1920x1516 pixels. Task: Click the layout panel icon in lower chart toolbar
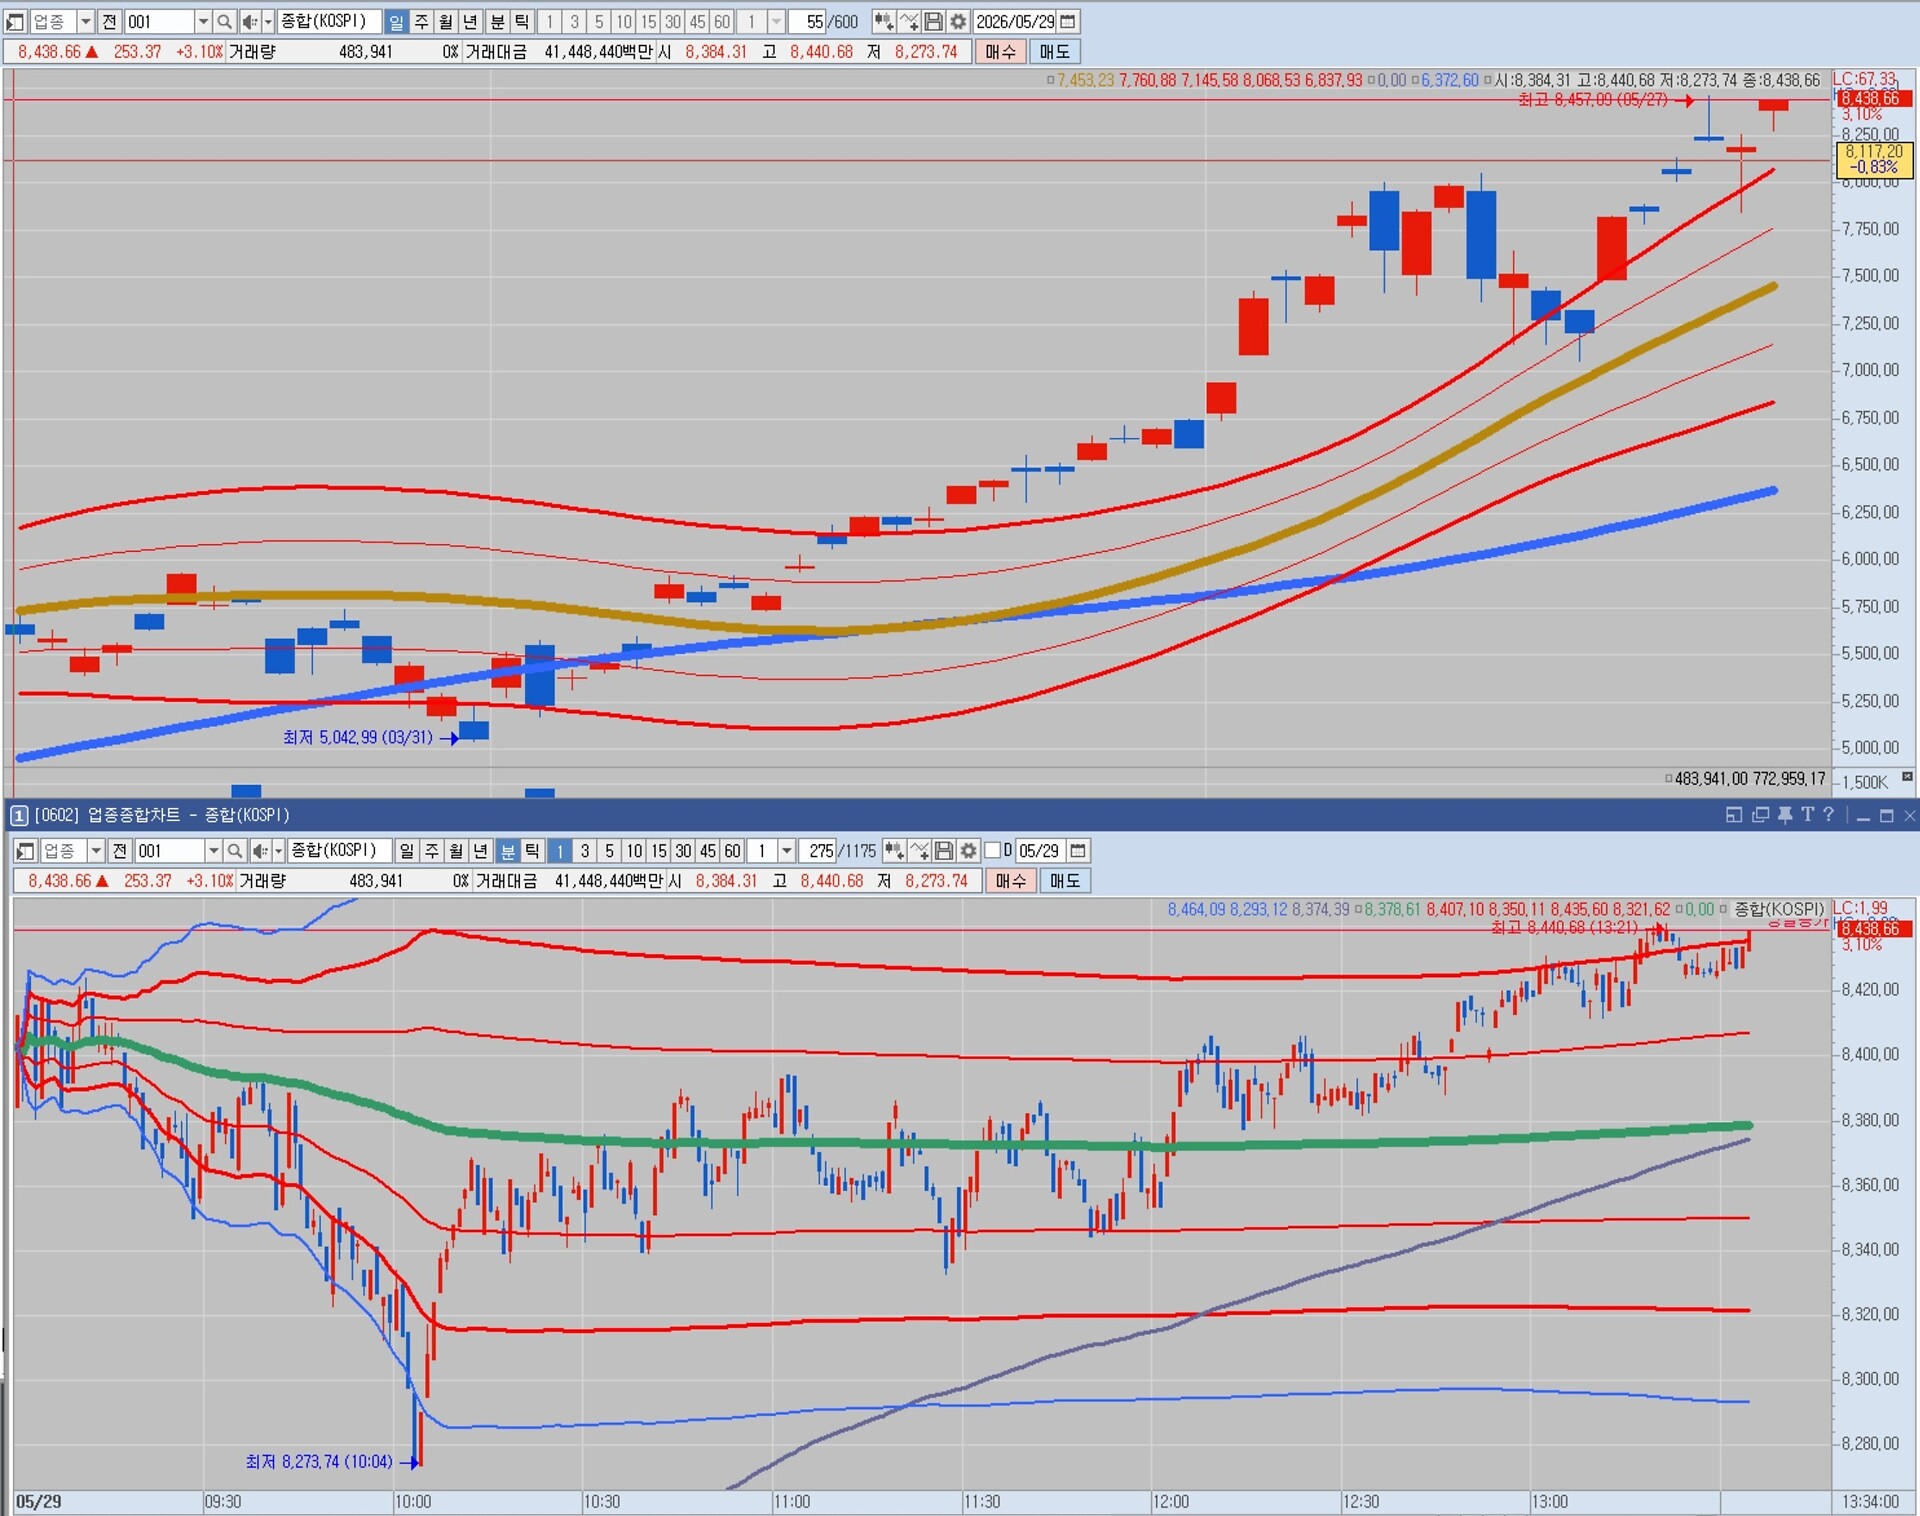26,851
